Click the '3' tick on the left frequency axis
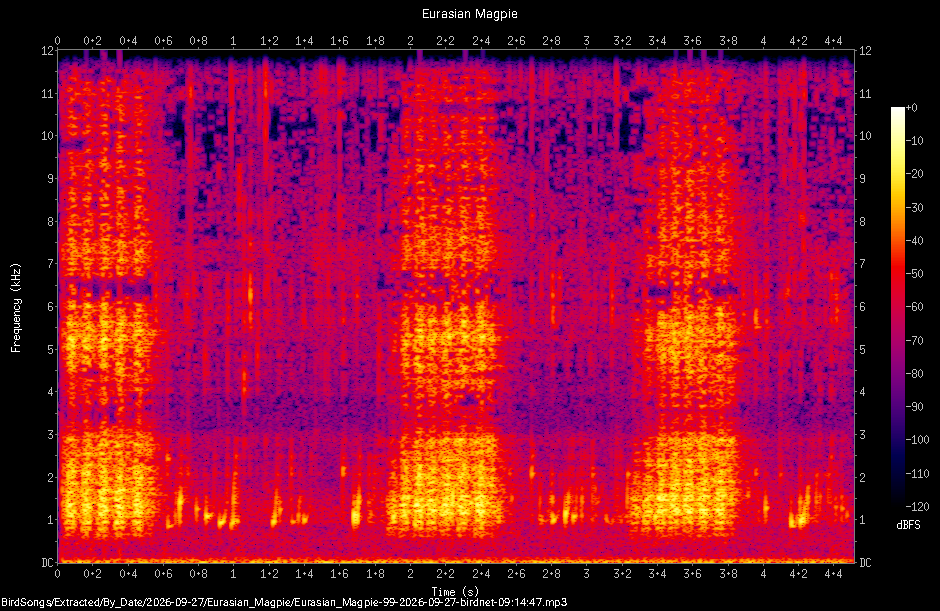Screen dimensions: 940x611 [50, 434]
